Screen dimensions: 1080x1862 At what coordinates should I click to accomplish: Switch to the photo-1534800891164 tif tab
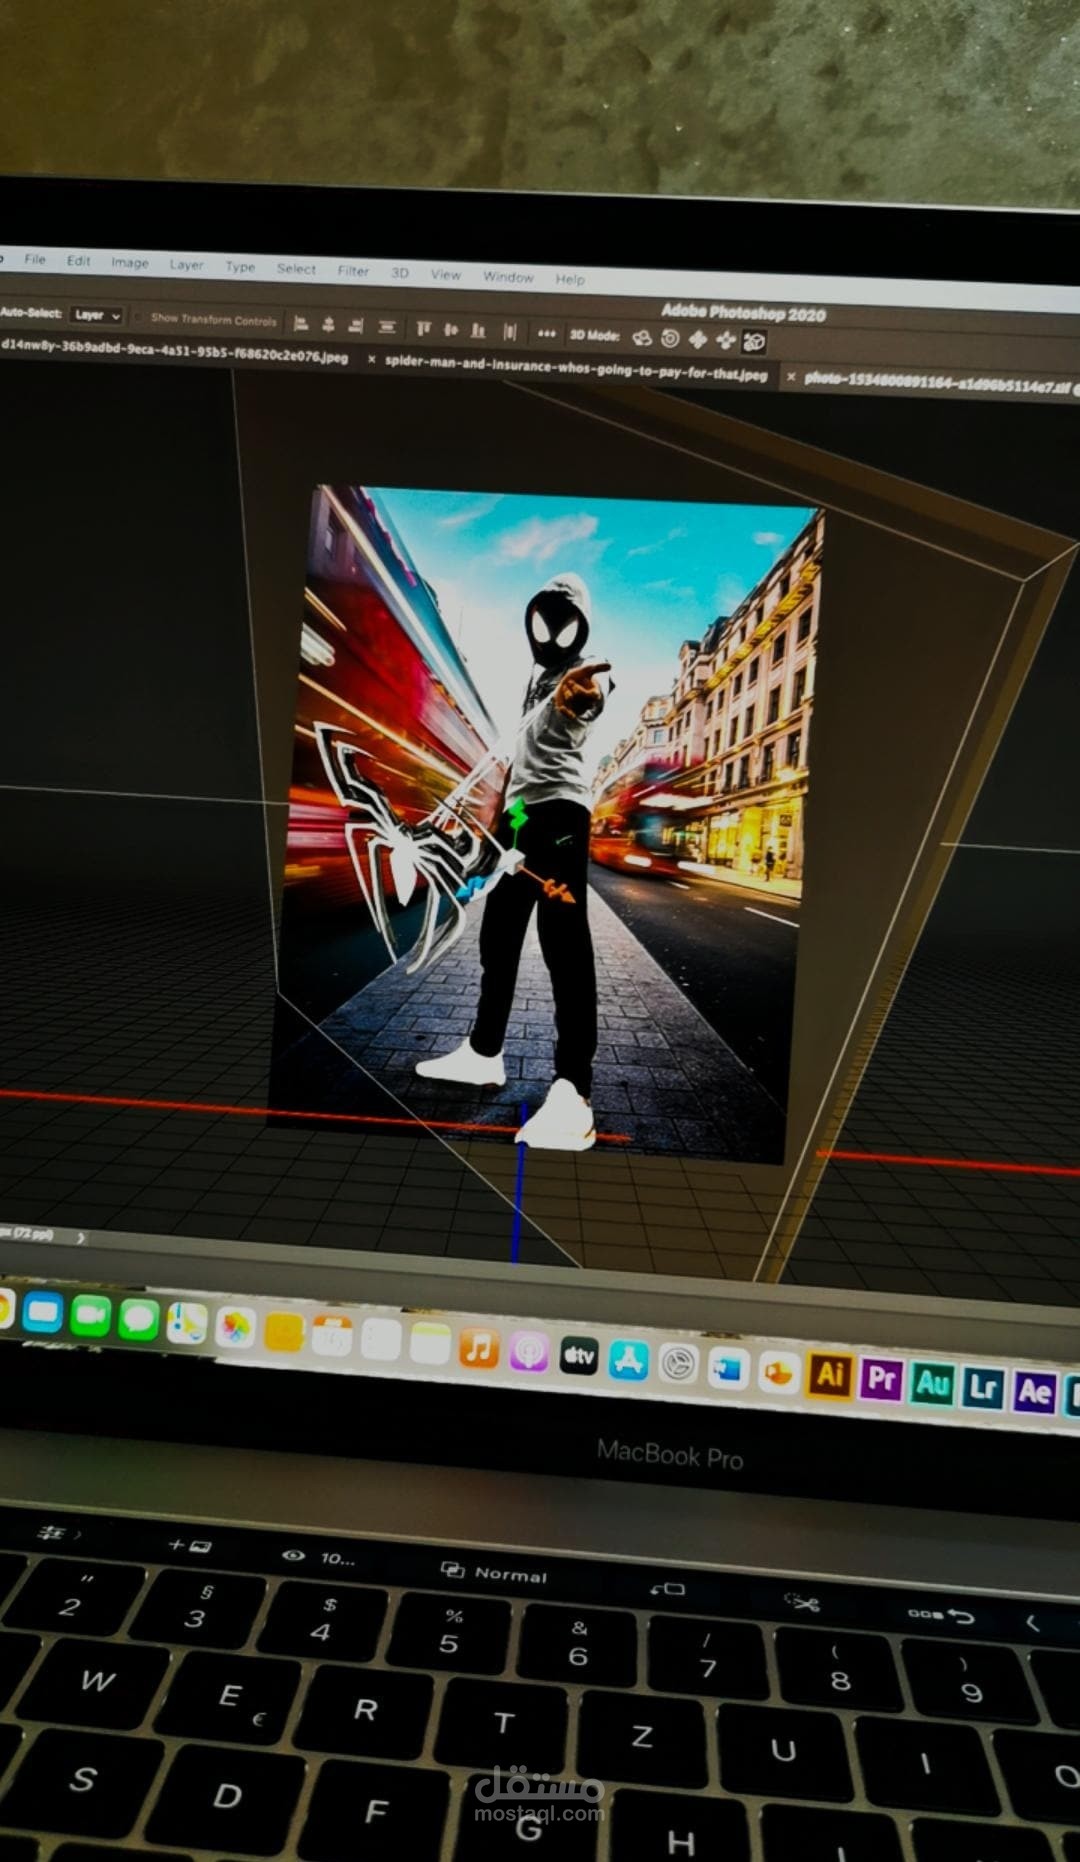pyautogui.click(x=937, y=383)
